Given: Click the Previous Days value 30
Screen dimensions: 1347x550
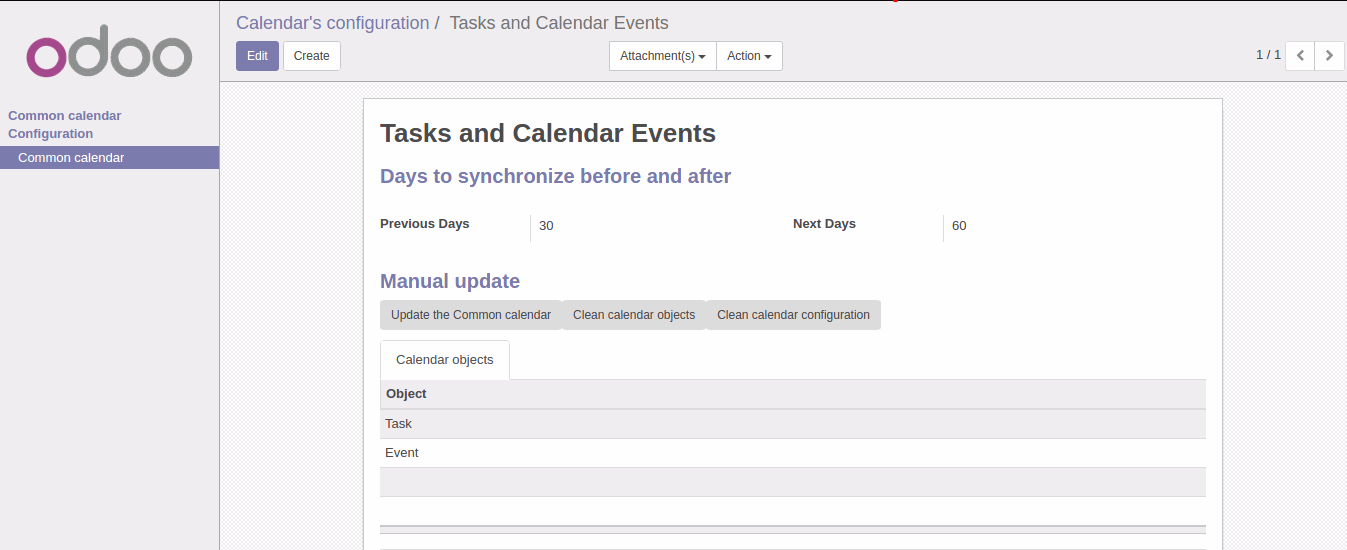Looking at the screenshot, I should pos(546,226).
